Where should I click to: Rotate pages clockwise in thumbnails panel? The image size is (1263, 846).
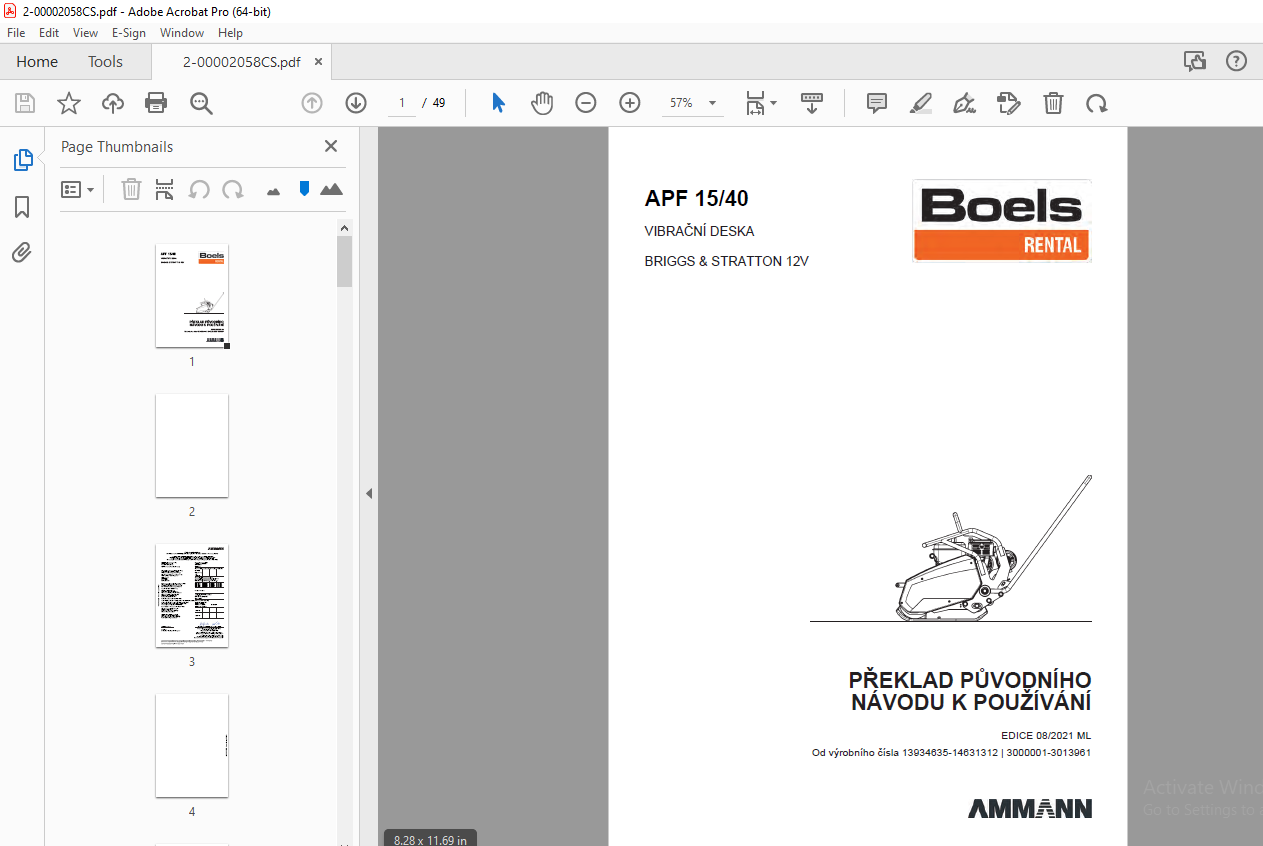pos(233,189)
